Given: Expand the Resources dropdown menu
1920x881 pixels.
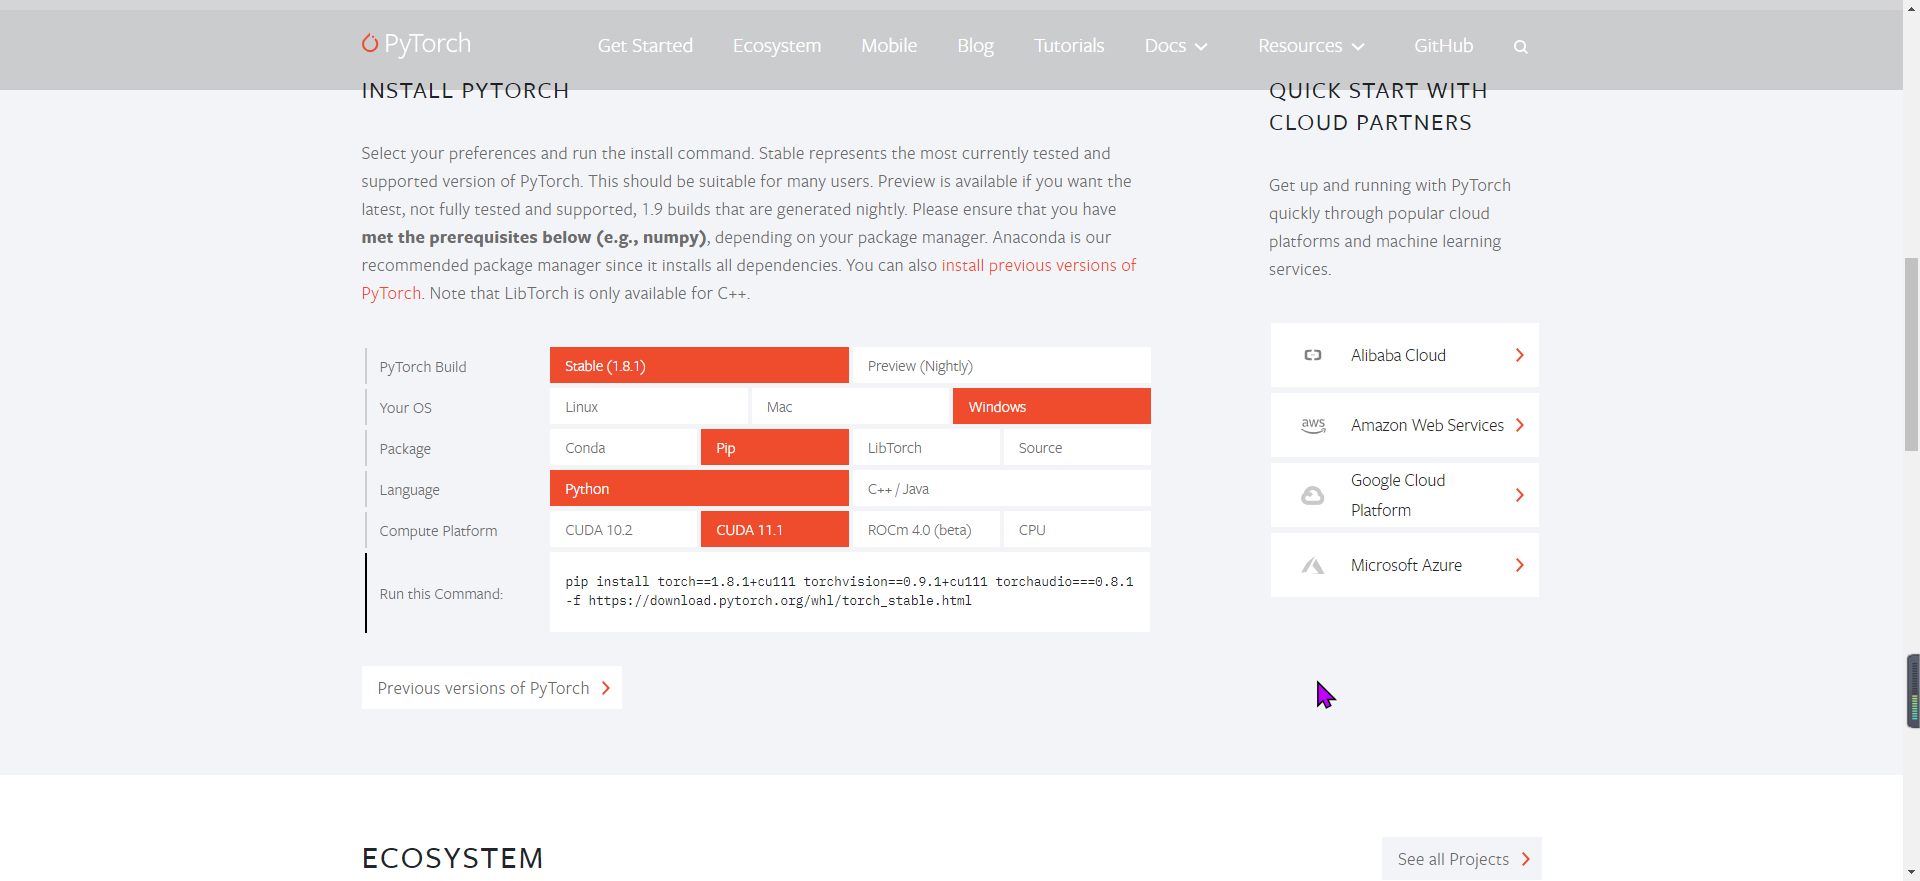Looking at the screenshot, I should (1311, 46).
